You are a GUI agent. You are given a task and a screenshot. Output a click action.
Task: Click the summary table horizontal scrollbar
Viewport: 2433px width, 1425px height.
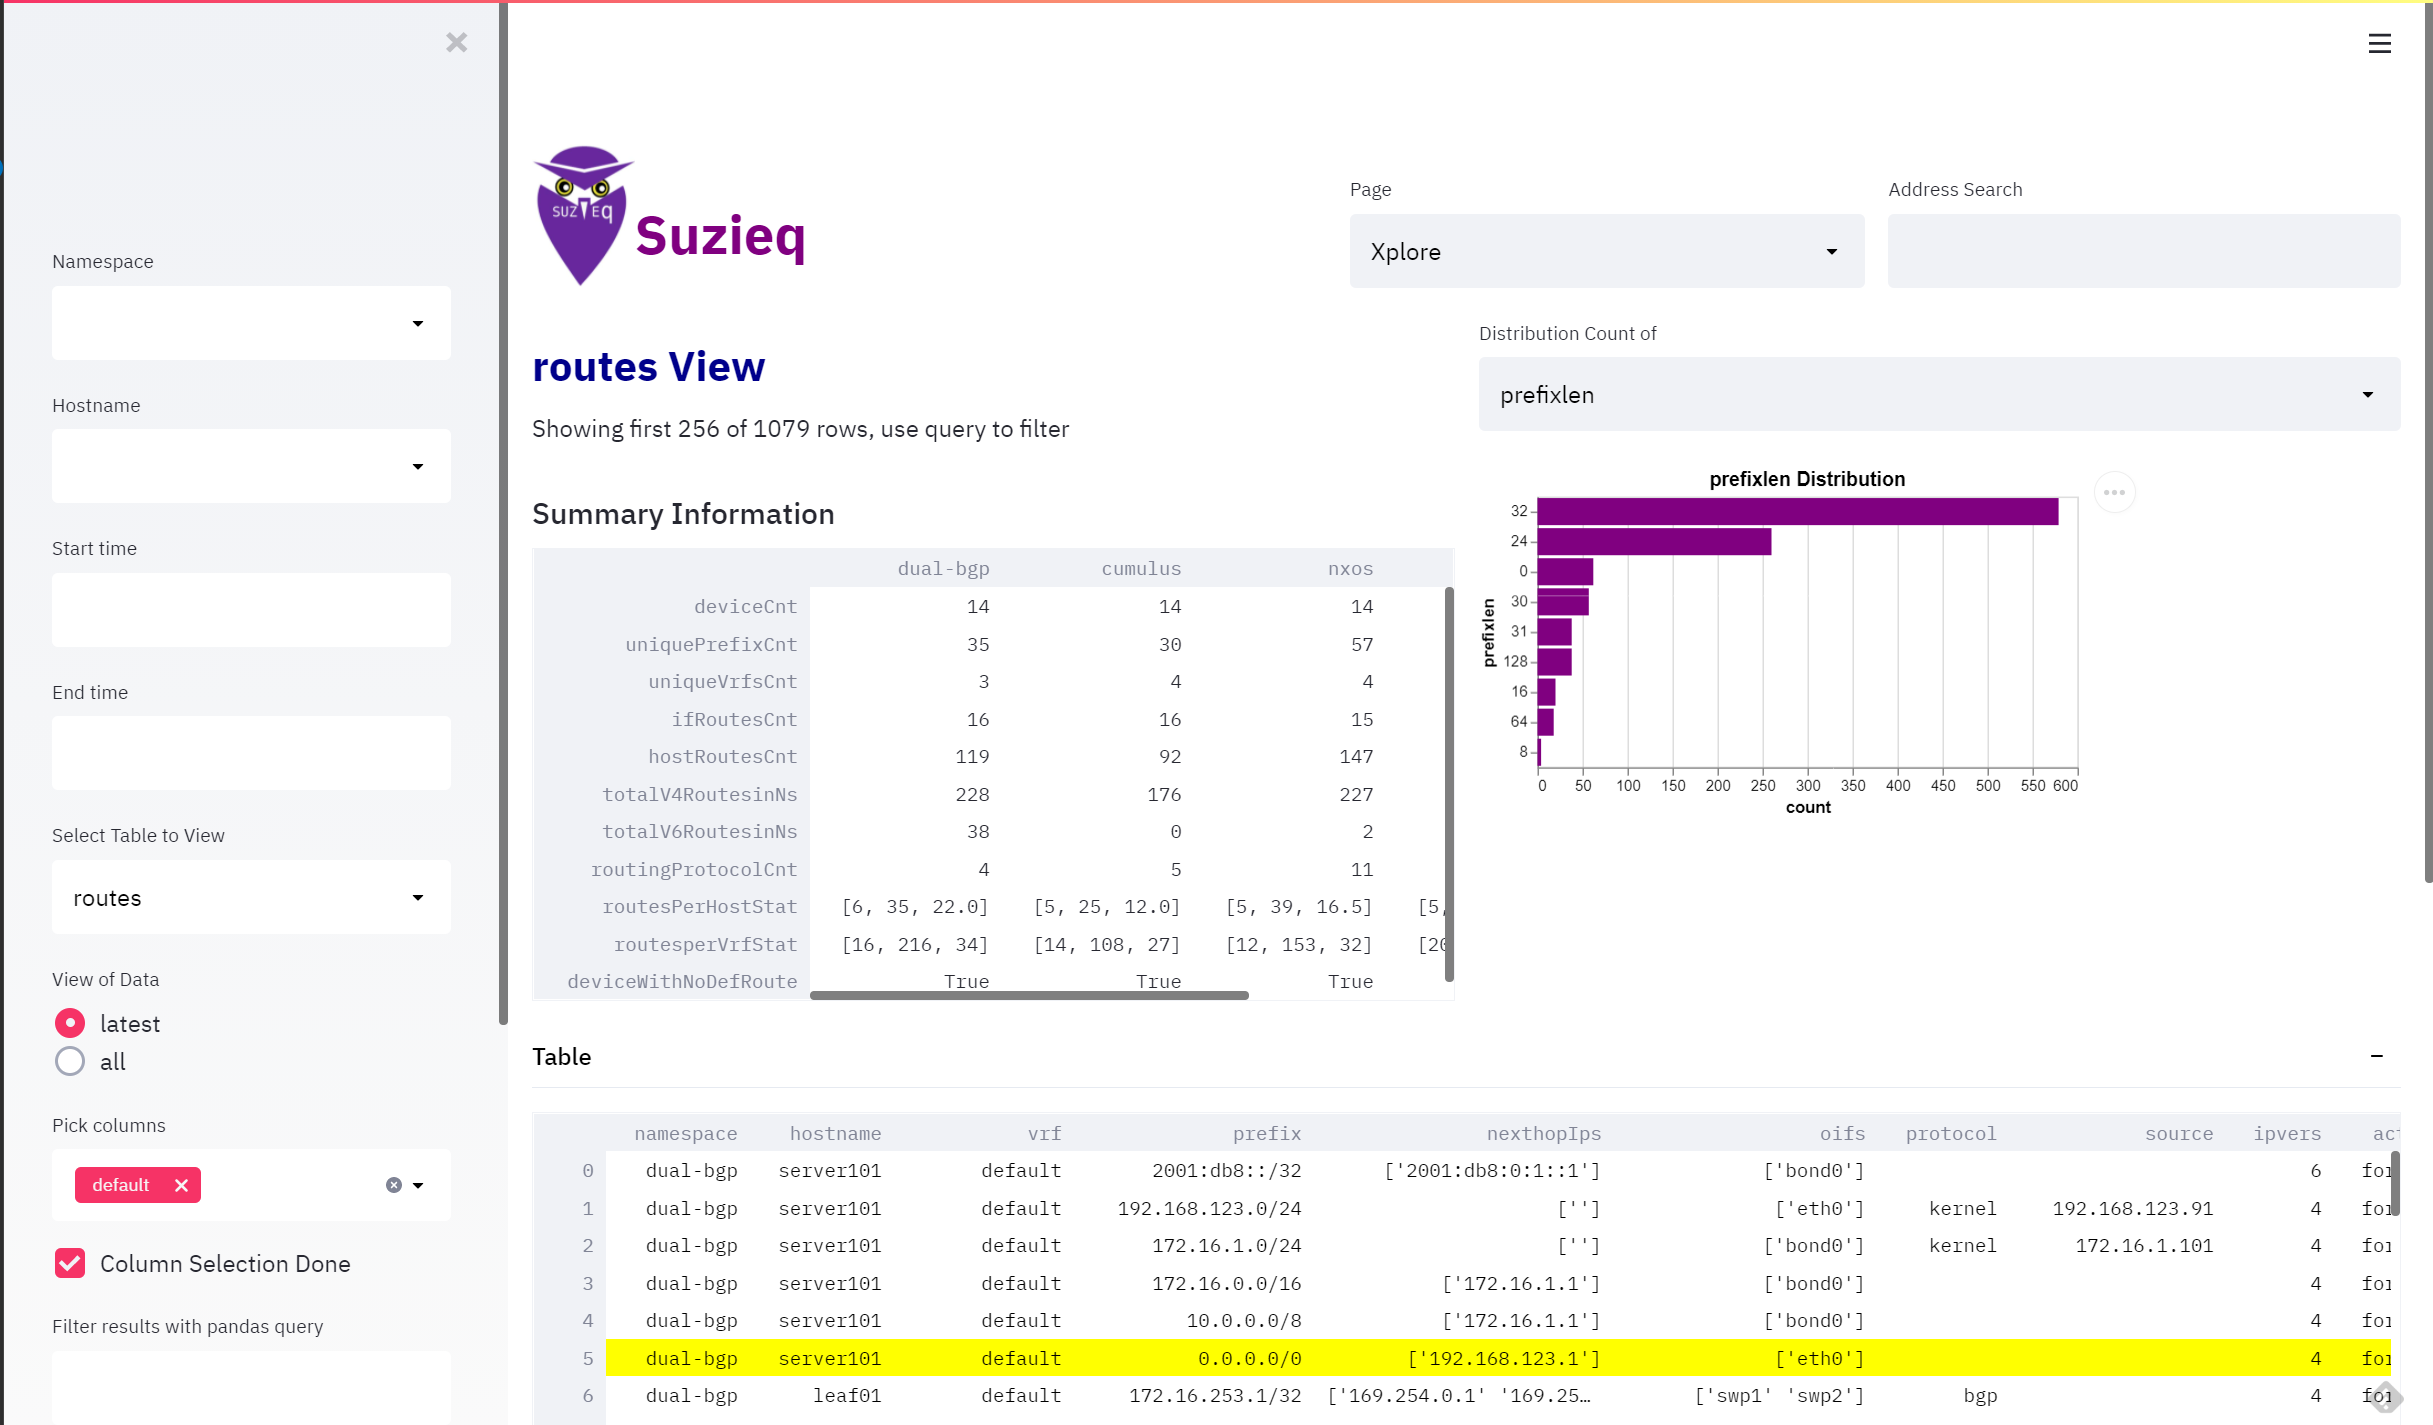(1029, 995)
